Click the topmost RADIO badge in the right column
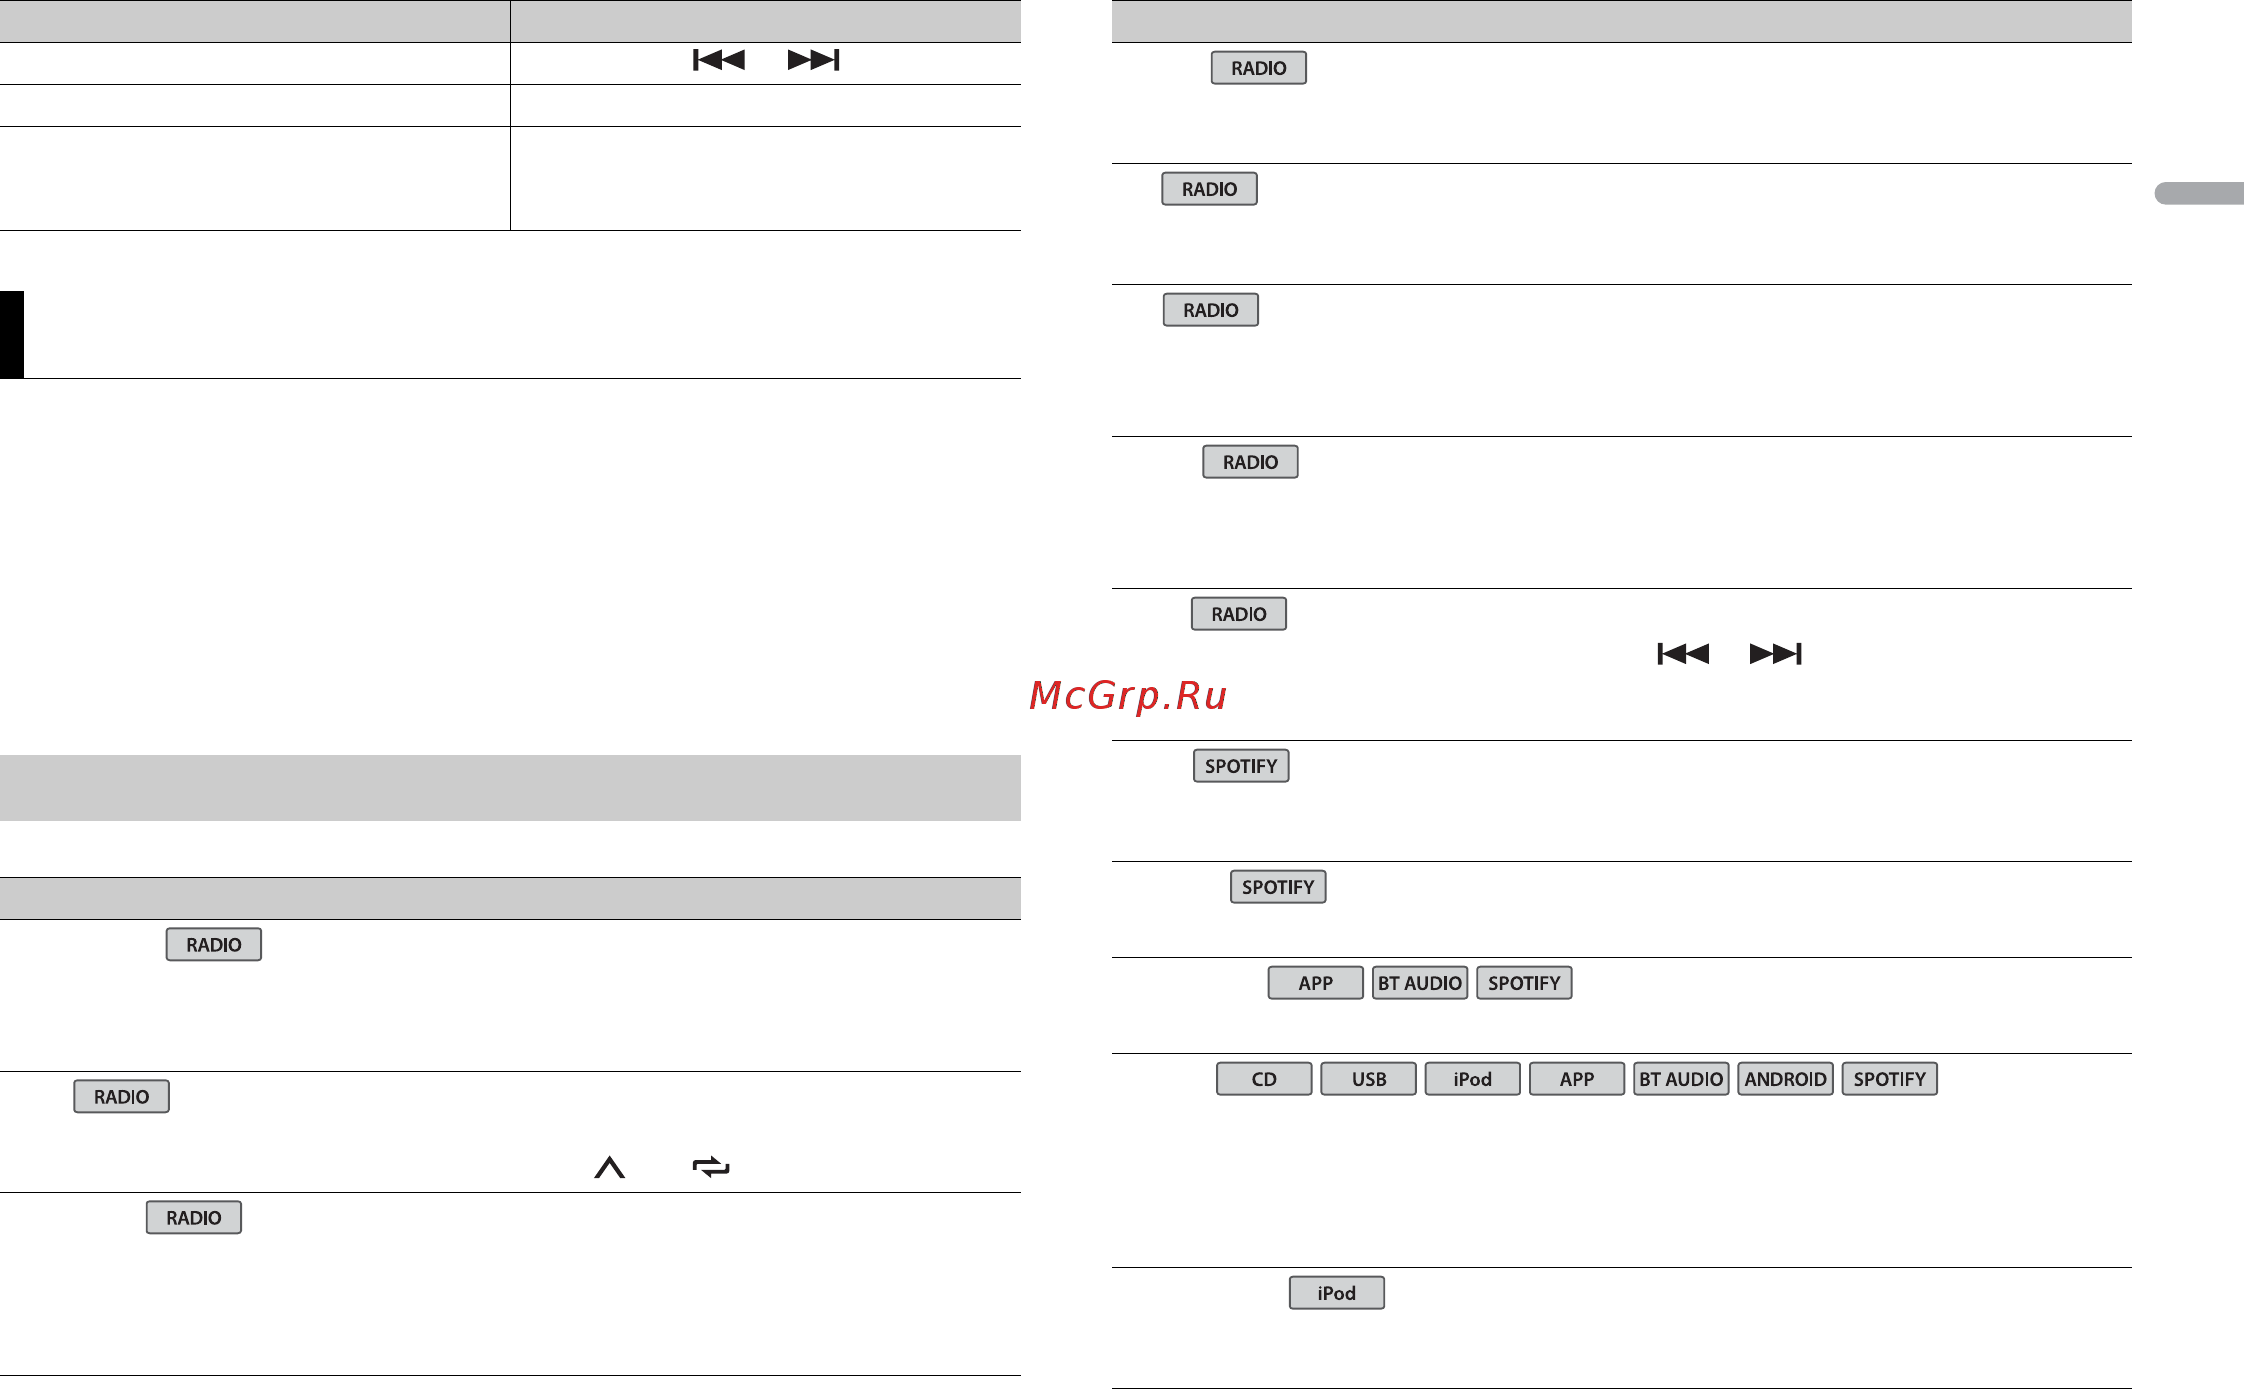This screenshot has height=1389, width=2244. [x=1258, y=68]
